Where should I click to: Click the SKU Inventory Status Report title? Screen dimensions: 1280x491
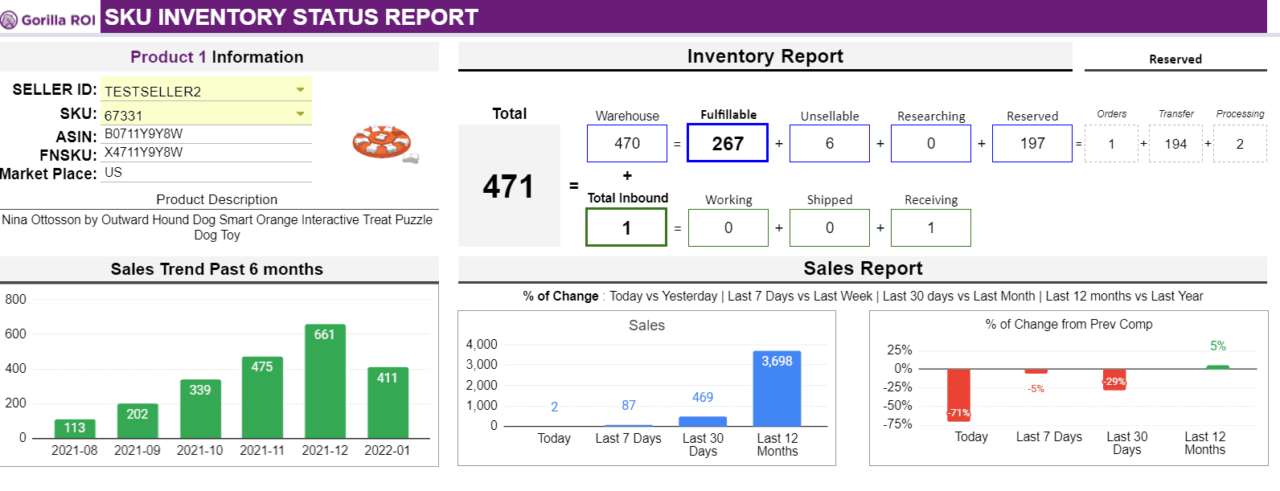[x=292, y=17]
